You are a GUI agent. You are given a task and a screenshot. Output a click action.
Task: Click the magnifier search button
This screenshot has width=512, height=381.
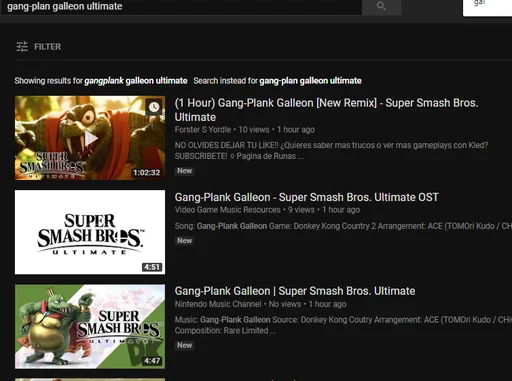click(381, 6)
